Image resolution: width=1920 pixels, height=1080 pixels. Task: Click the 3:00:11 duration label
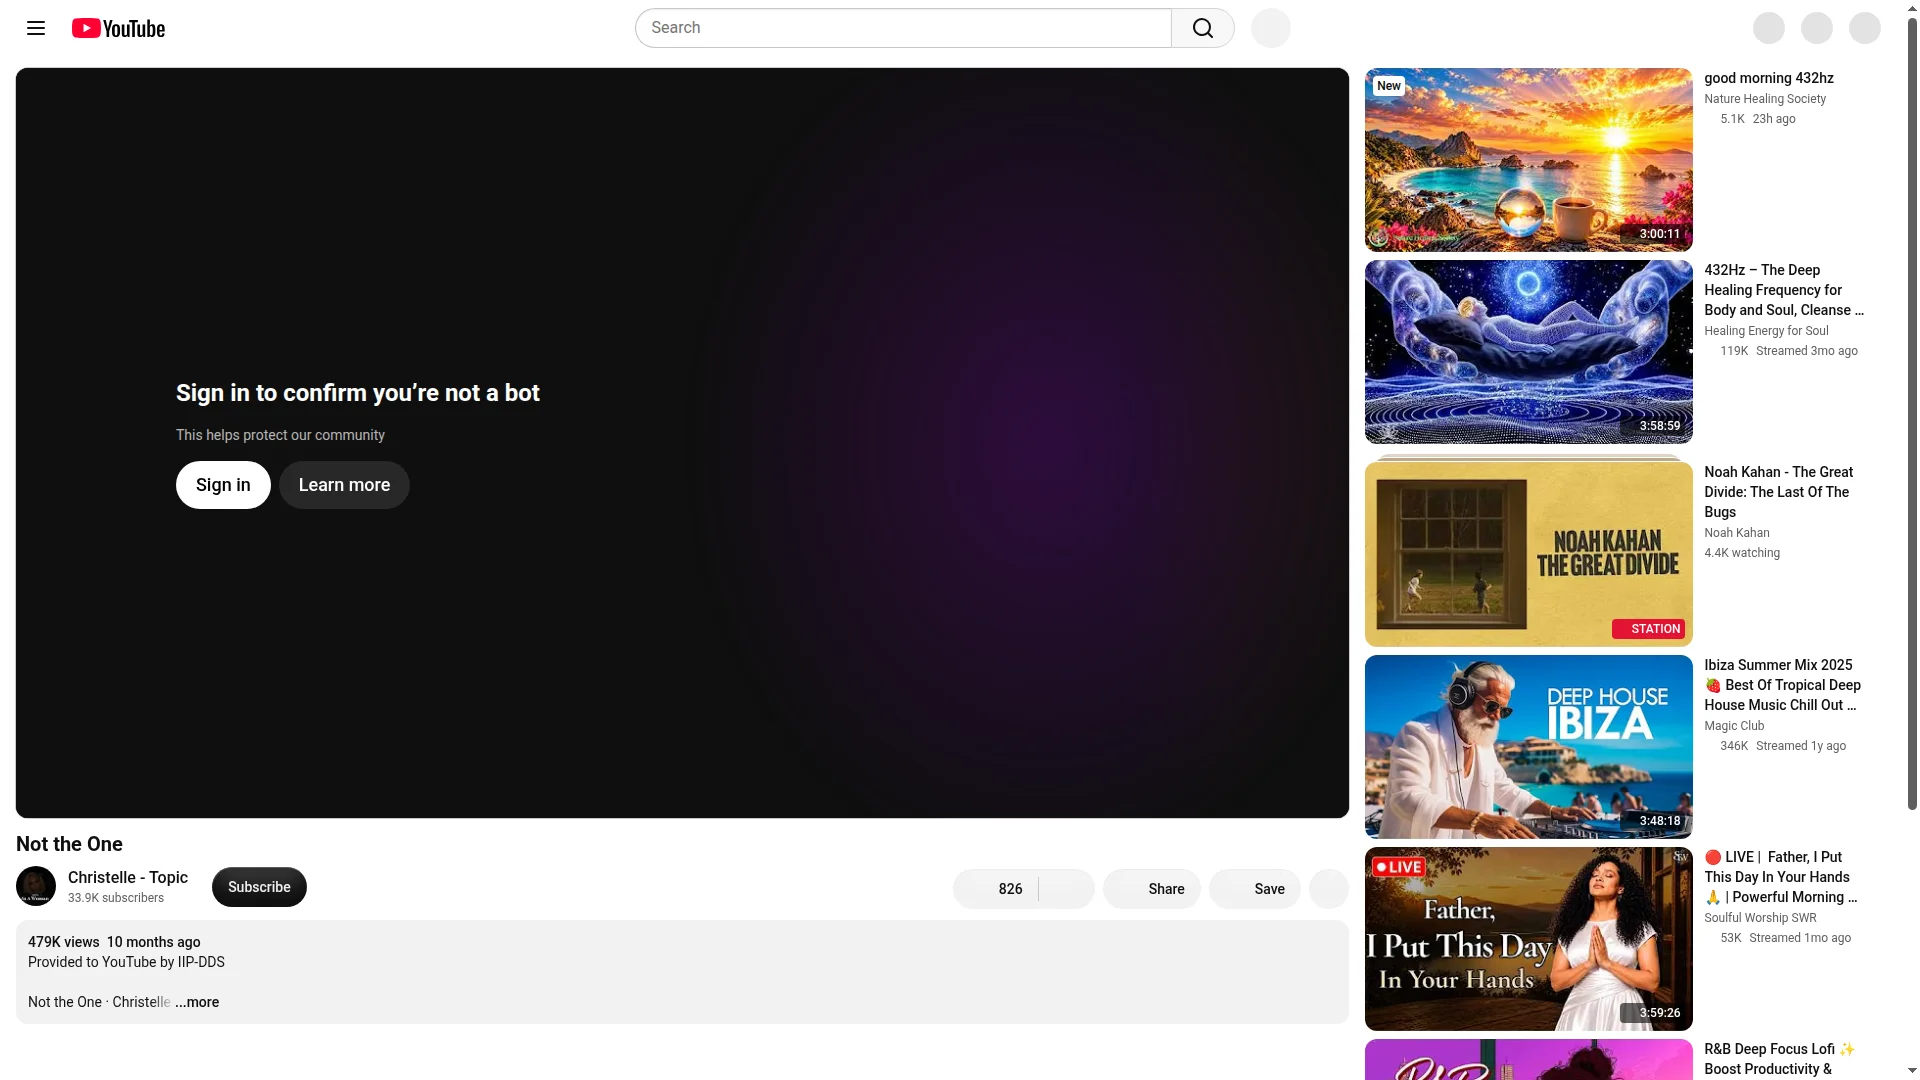point(1660,234)
